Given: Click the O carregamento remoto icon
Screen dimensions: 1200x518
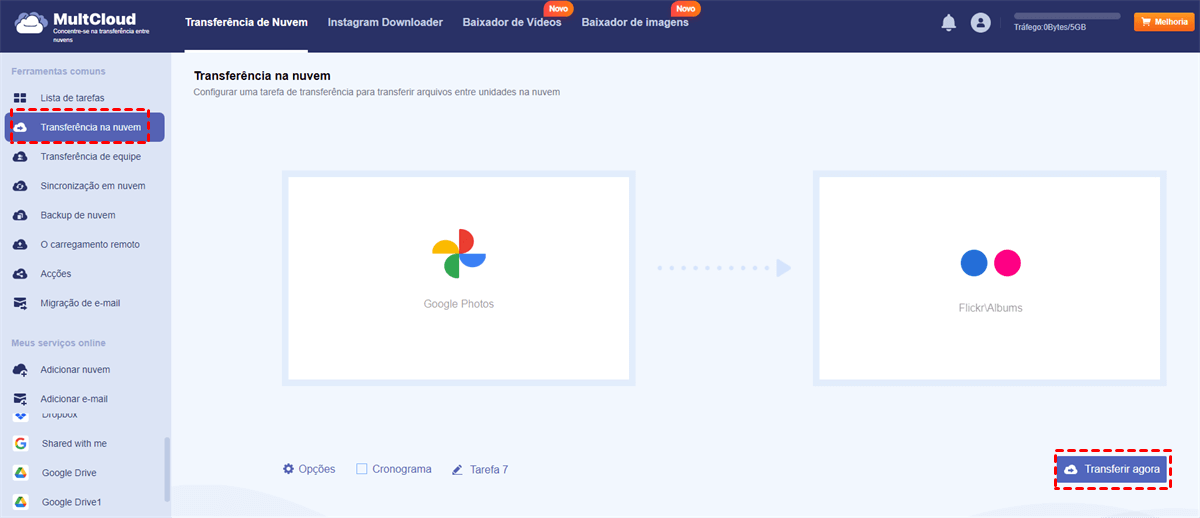Looking at the screenshot, I should pyautogui.click(x=20, y=244).
